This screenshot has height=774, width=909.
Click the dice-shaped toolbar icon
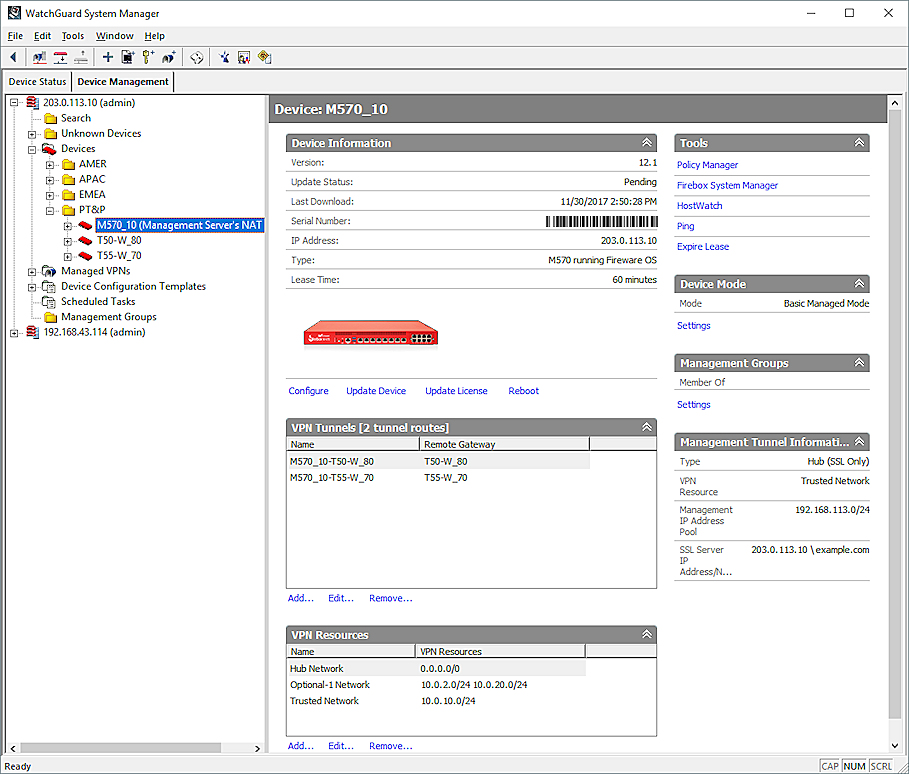[196, 57]
